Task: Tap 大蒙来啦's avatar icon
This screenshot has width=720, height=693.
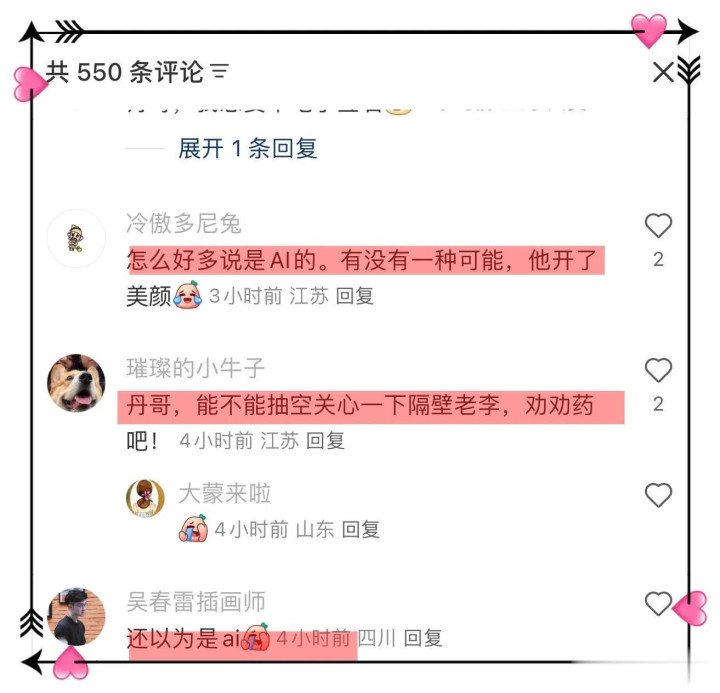Action: coord(145,498)
